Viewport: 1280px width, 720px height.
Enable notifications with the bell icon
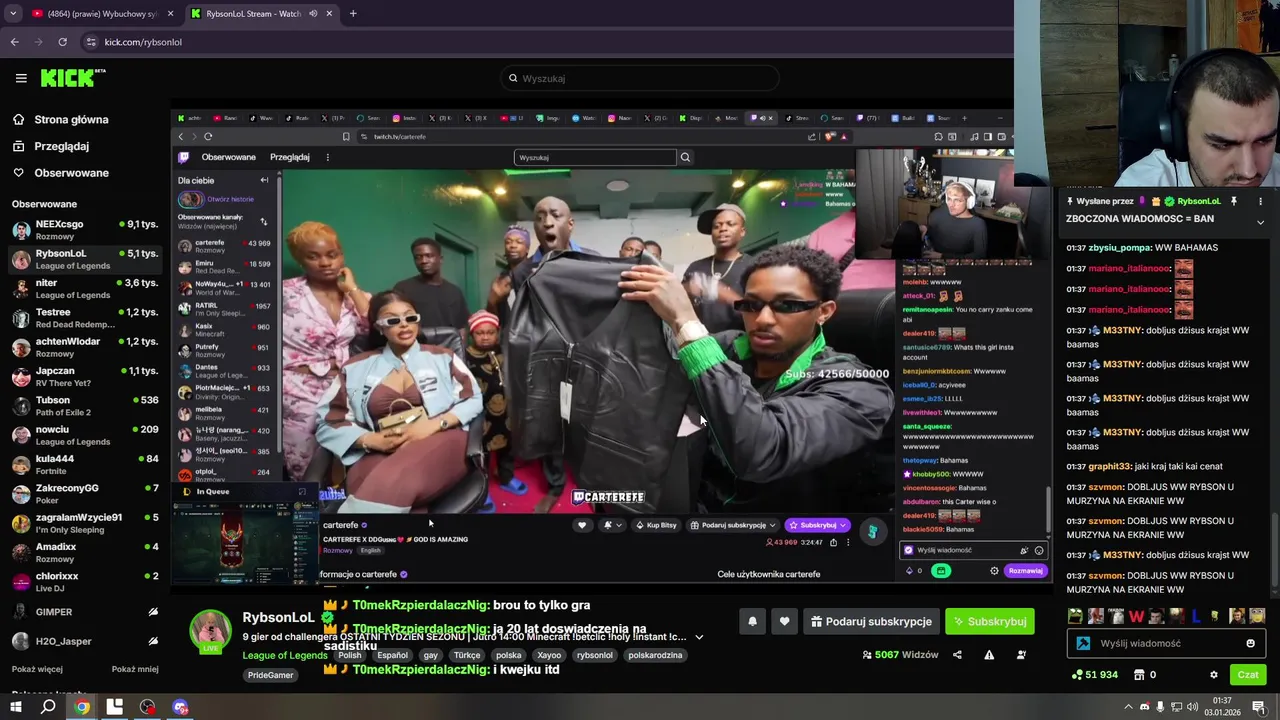tap(752, 621)
